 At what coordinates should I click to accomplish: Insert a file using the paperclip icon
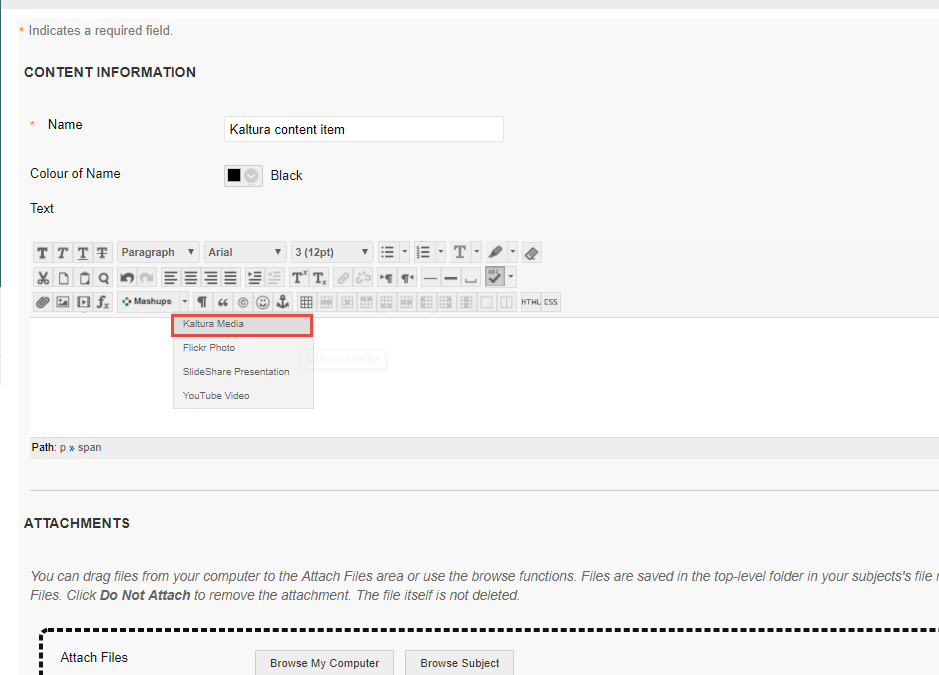[42, 302]
